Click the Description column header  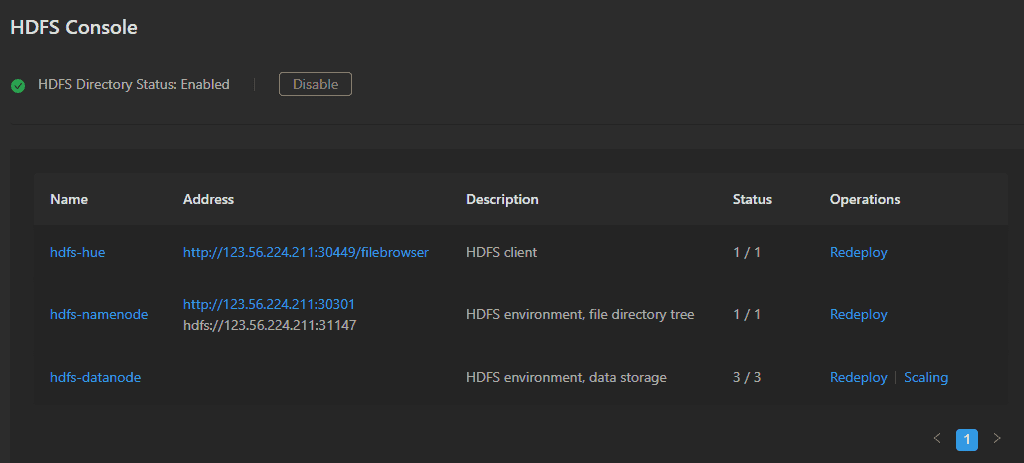[x=502, y=199]
